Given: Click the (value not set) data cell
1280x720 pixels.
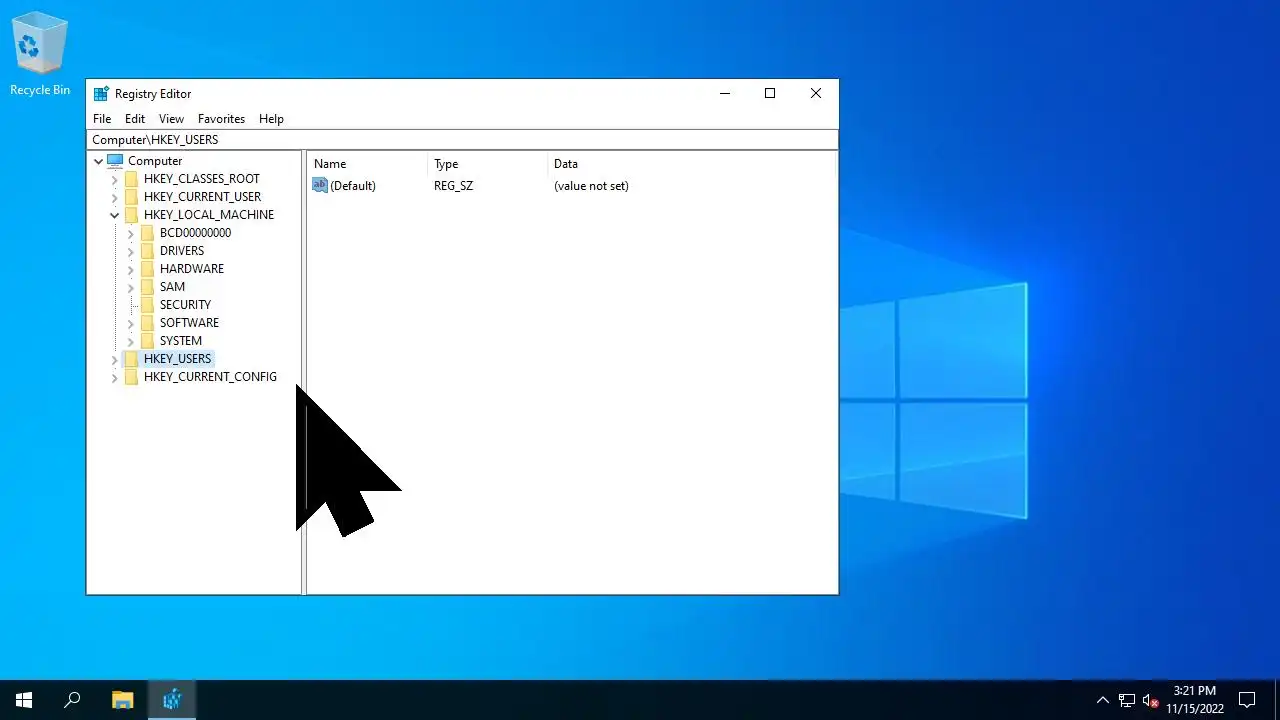Looking at the screenshot, I should tap(591, 186).
